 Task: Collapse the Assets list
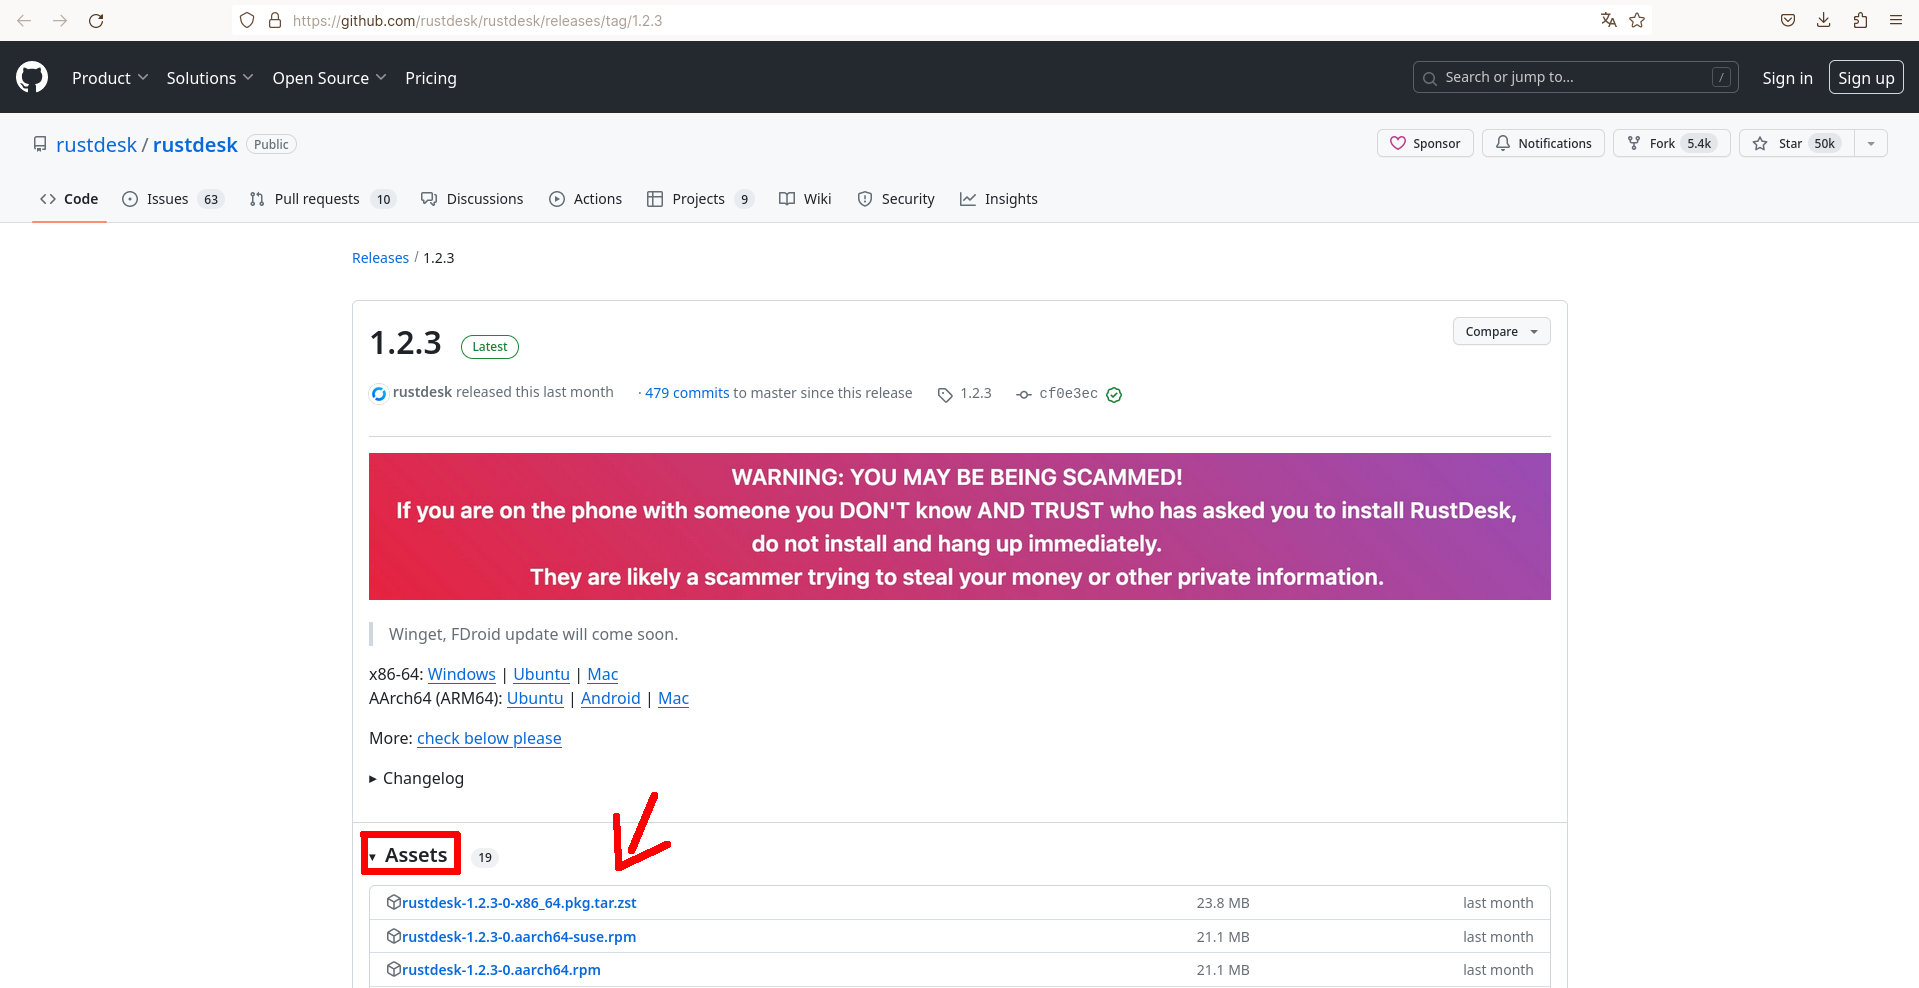point(410,855)
